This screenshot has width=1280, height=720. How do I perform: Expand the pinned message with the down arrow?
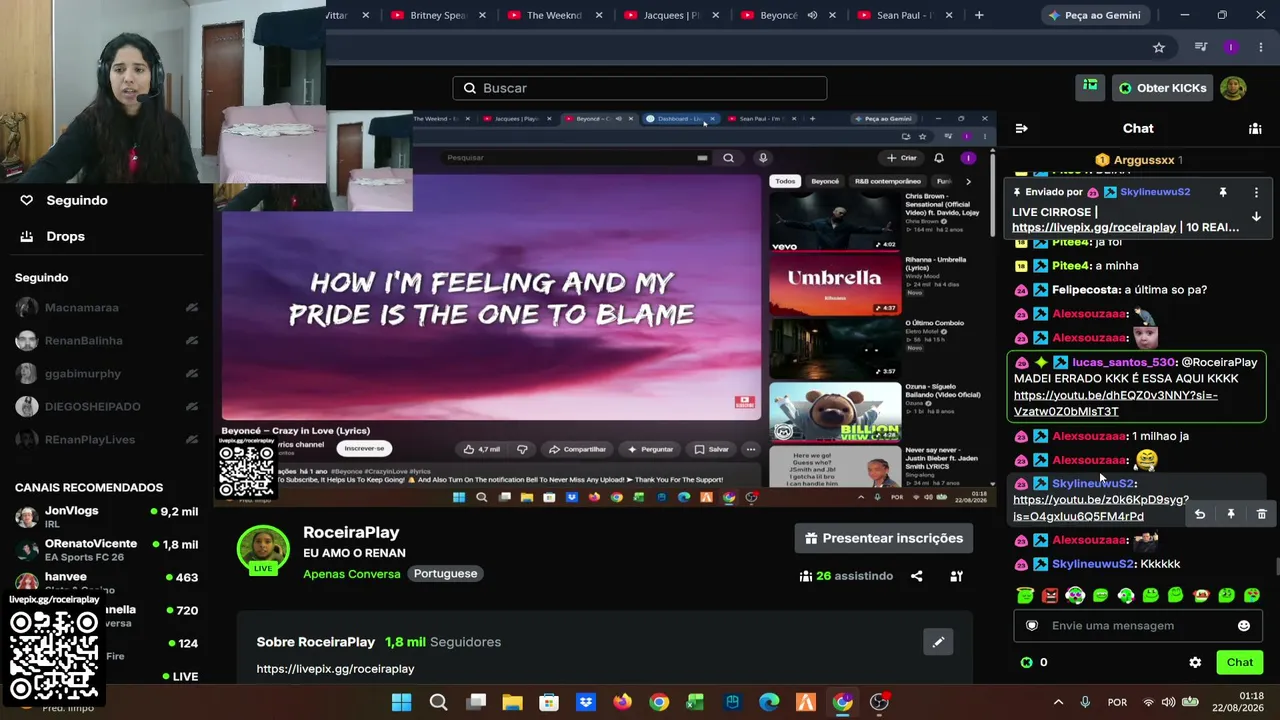[1256, 216]
